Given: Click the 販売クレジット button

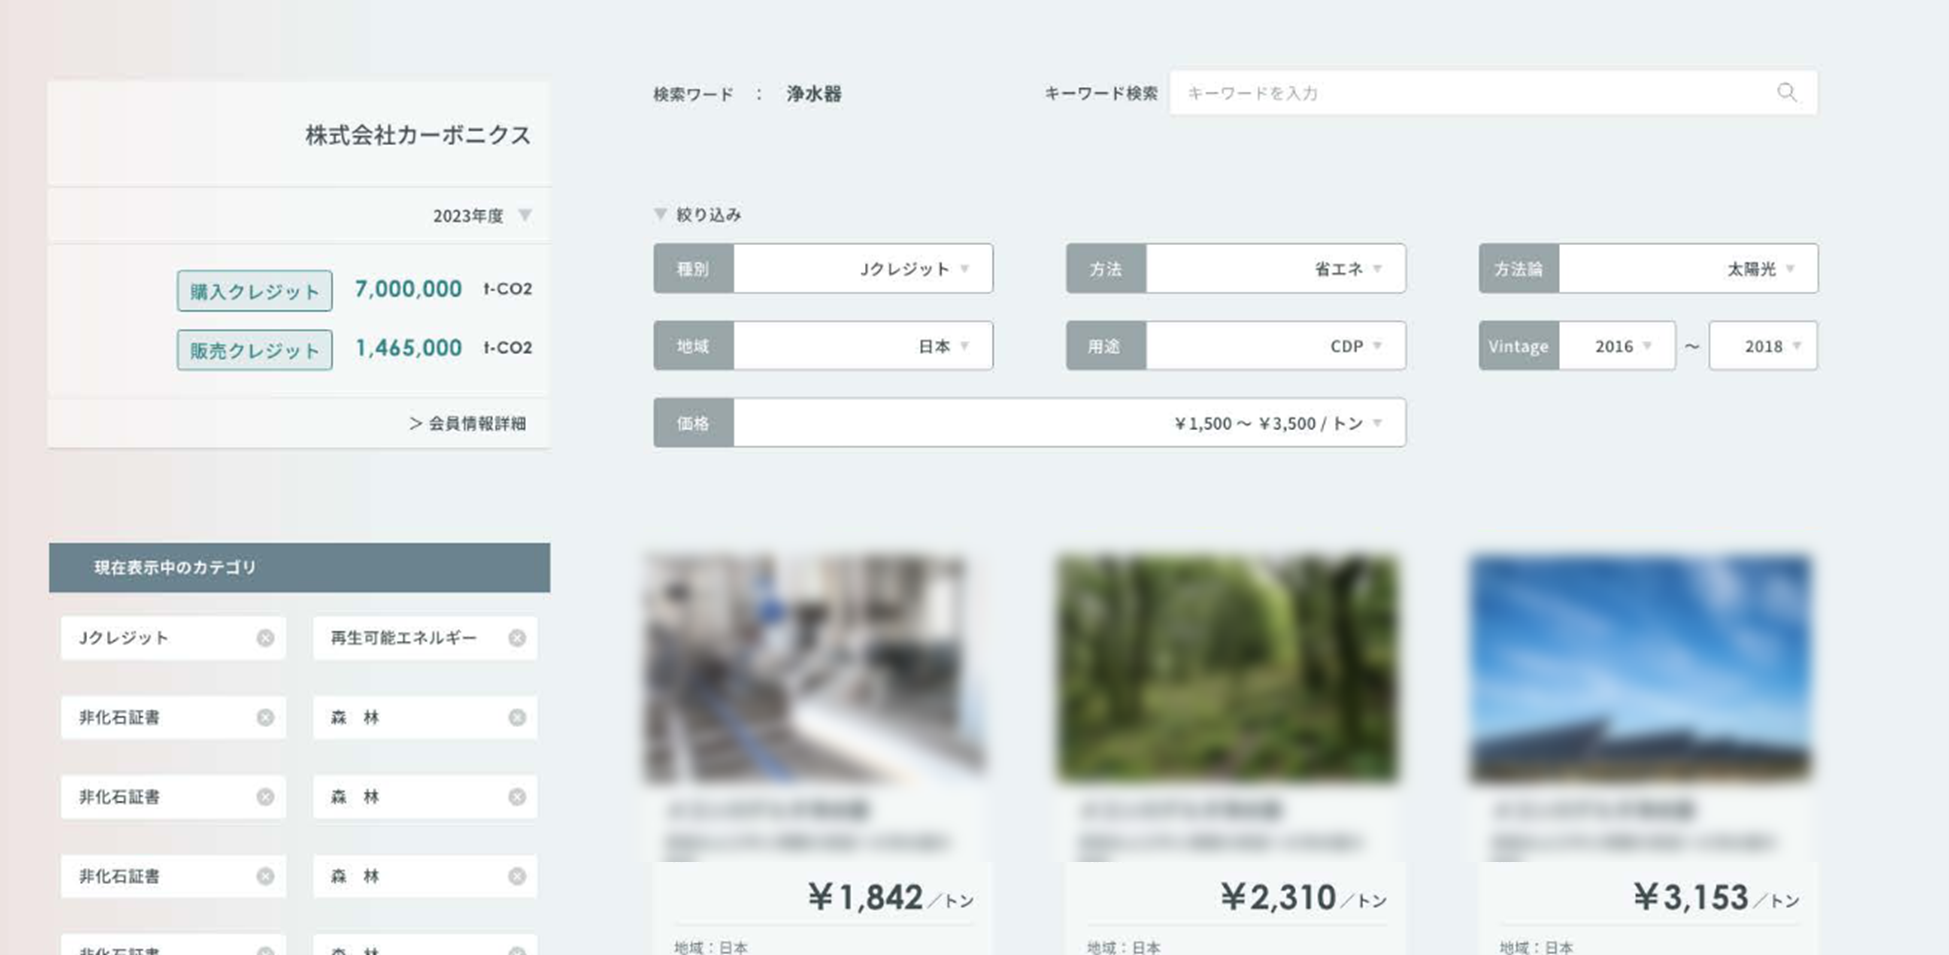Looking at the screenshot, I should point(255,350).
